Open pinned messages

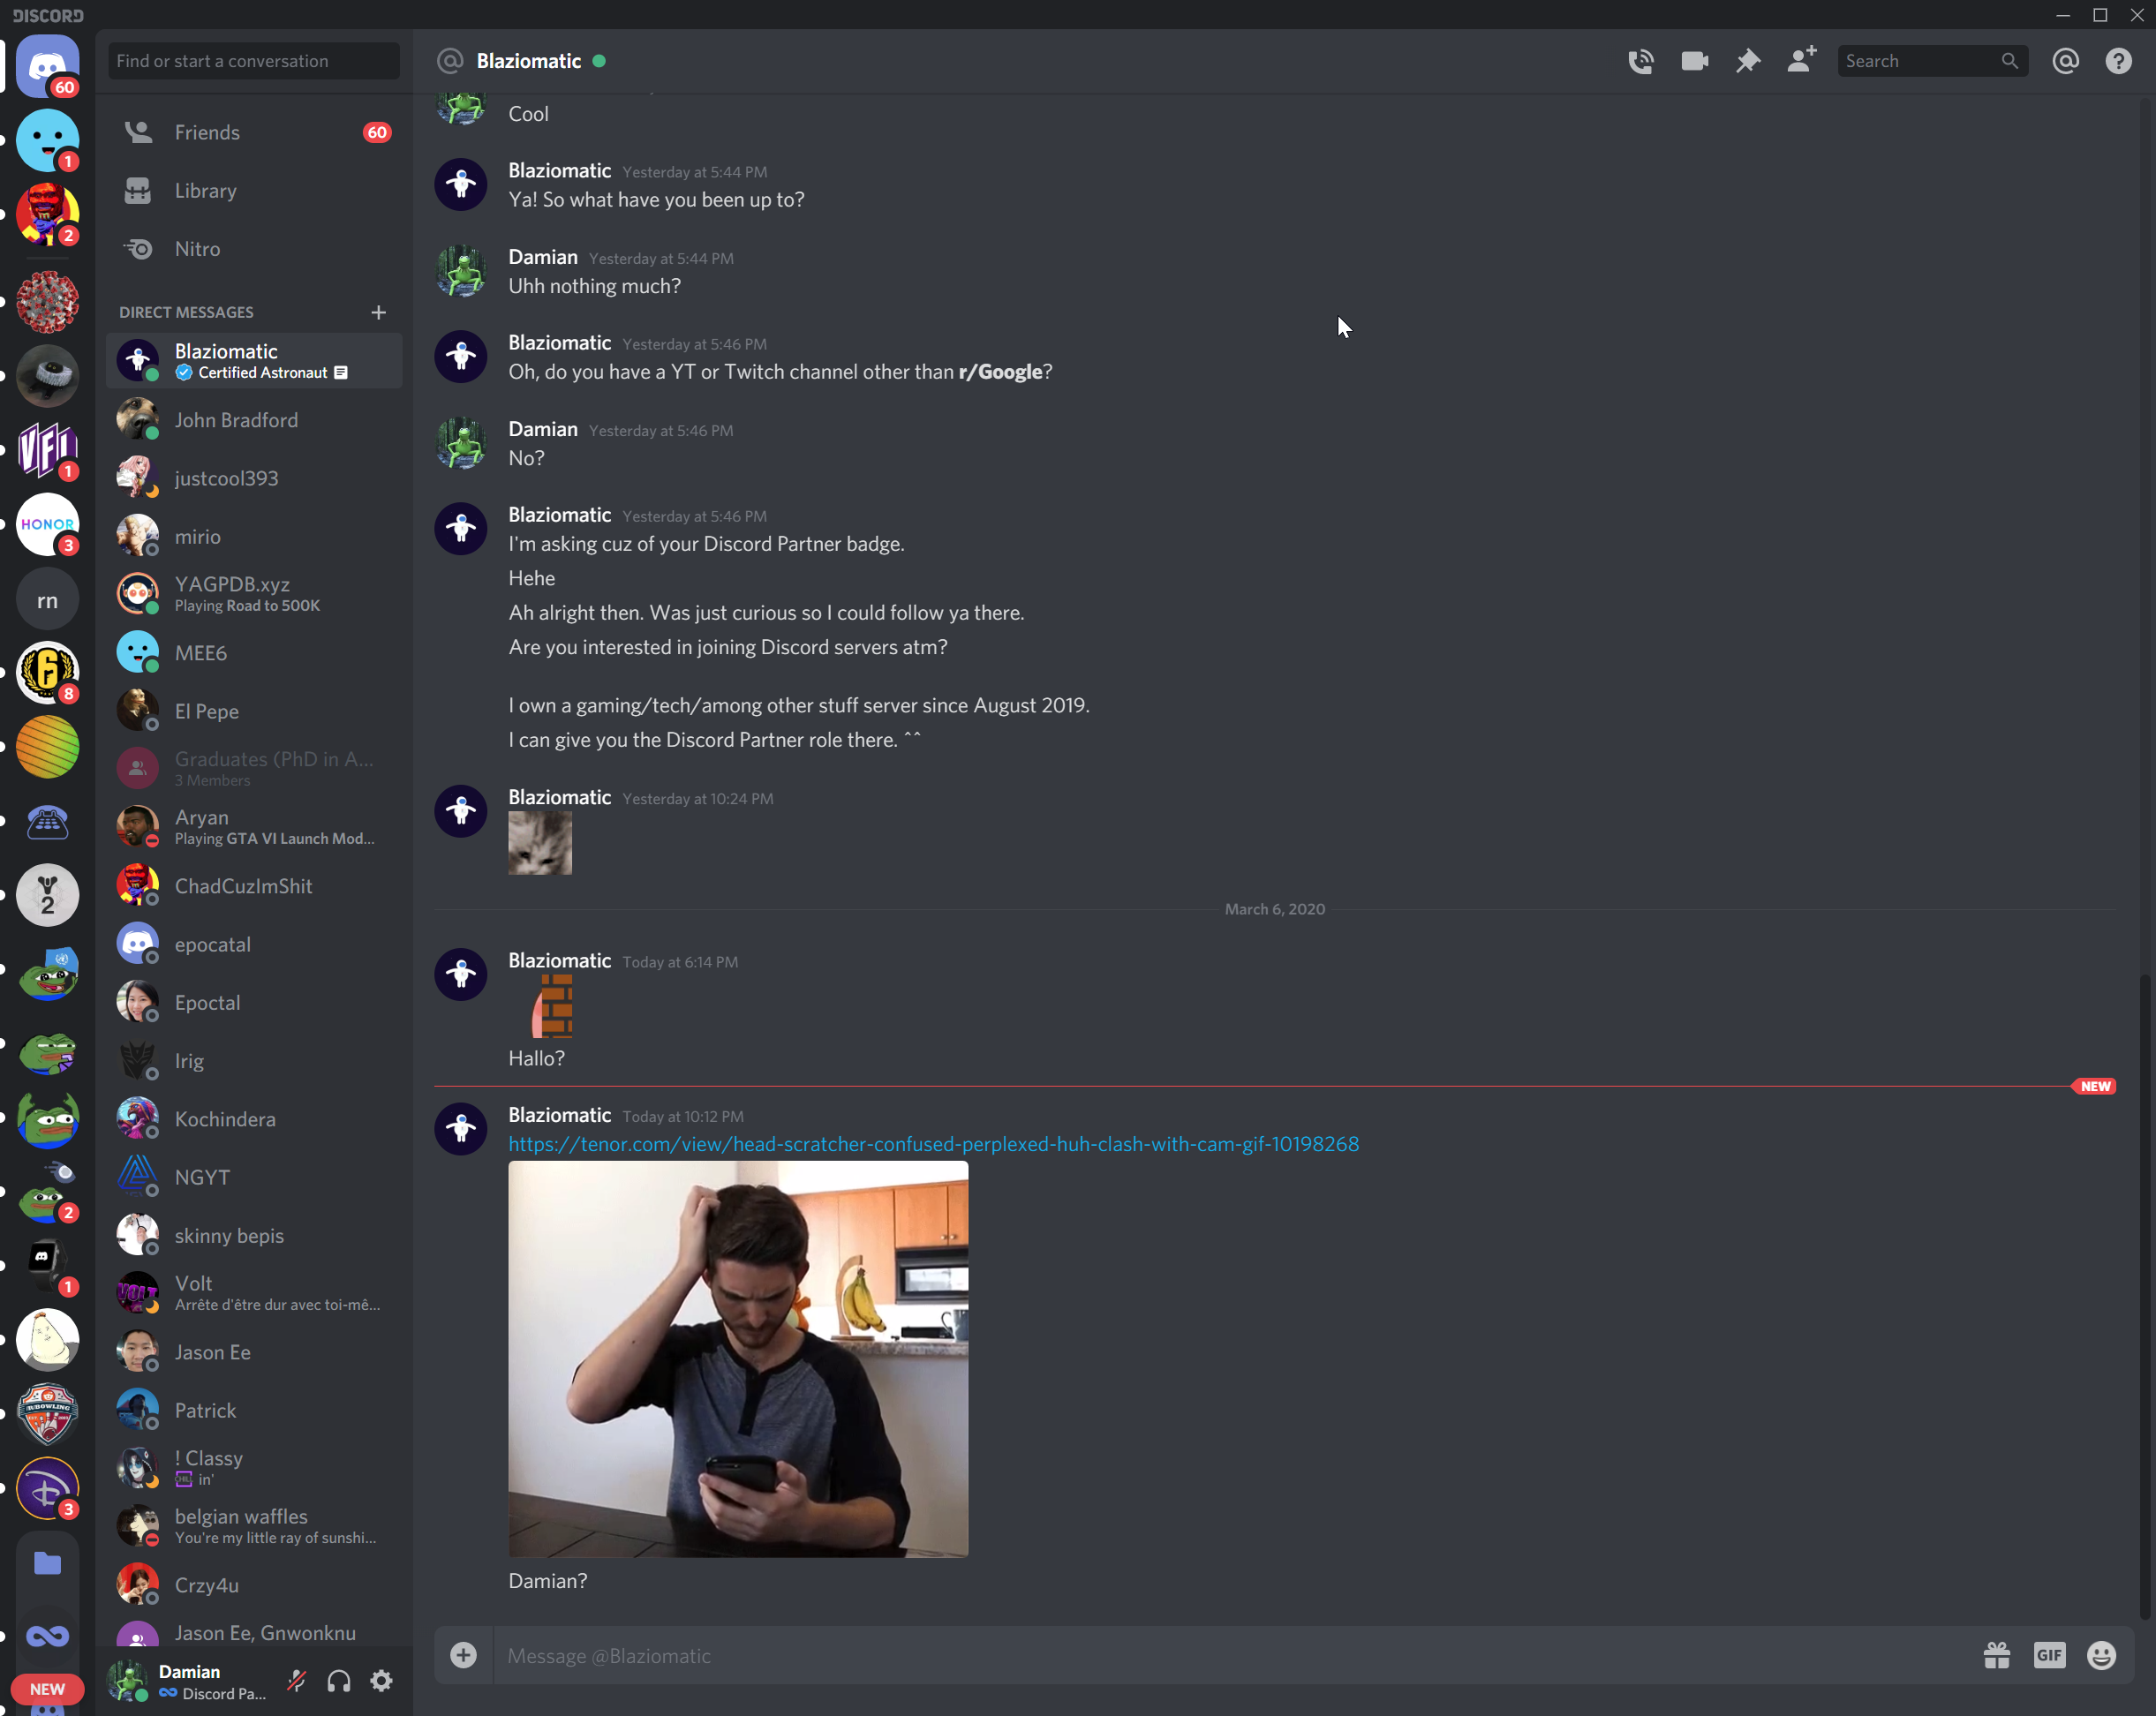1747,61
